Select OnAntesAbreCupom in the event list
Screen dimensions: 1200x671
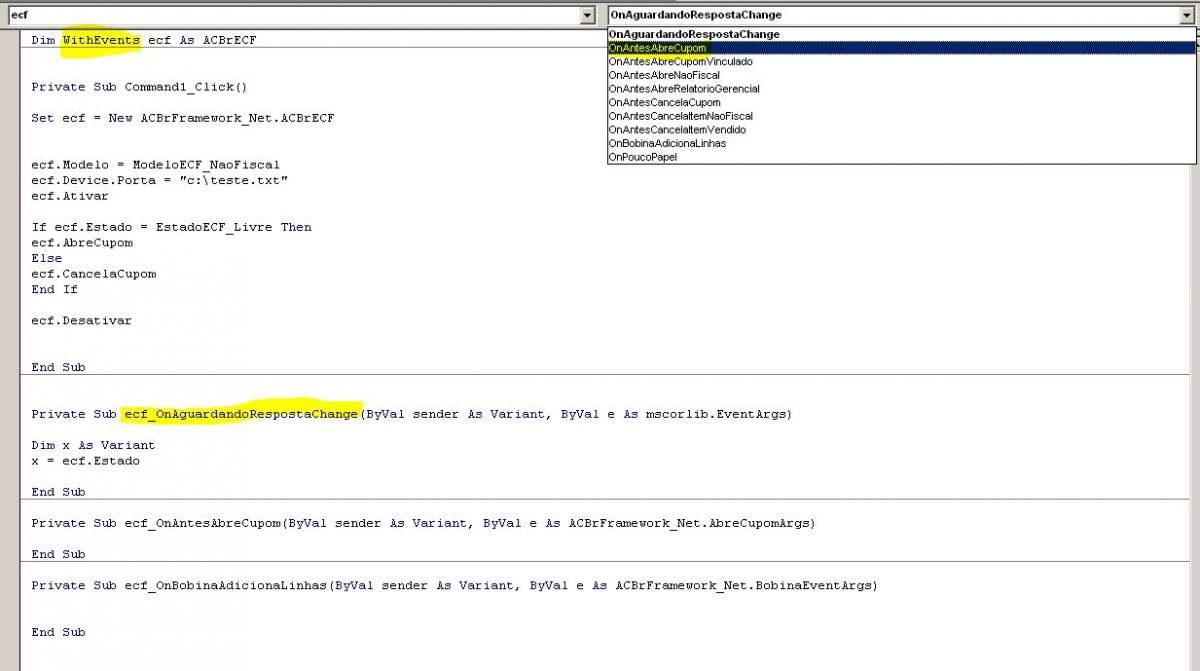[x=901, y=48]
